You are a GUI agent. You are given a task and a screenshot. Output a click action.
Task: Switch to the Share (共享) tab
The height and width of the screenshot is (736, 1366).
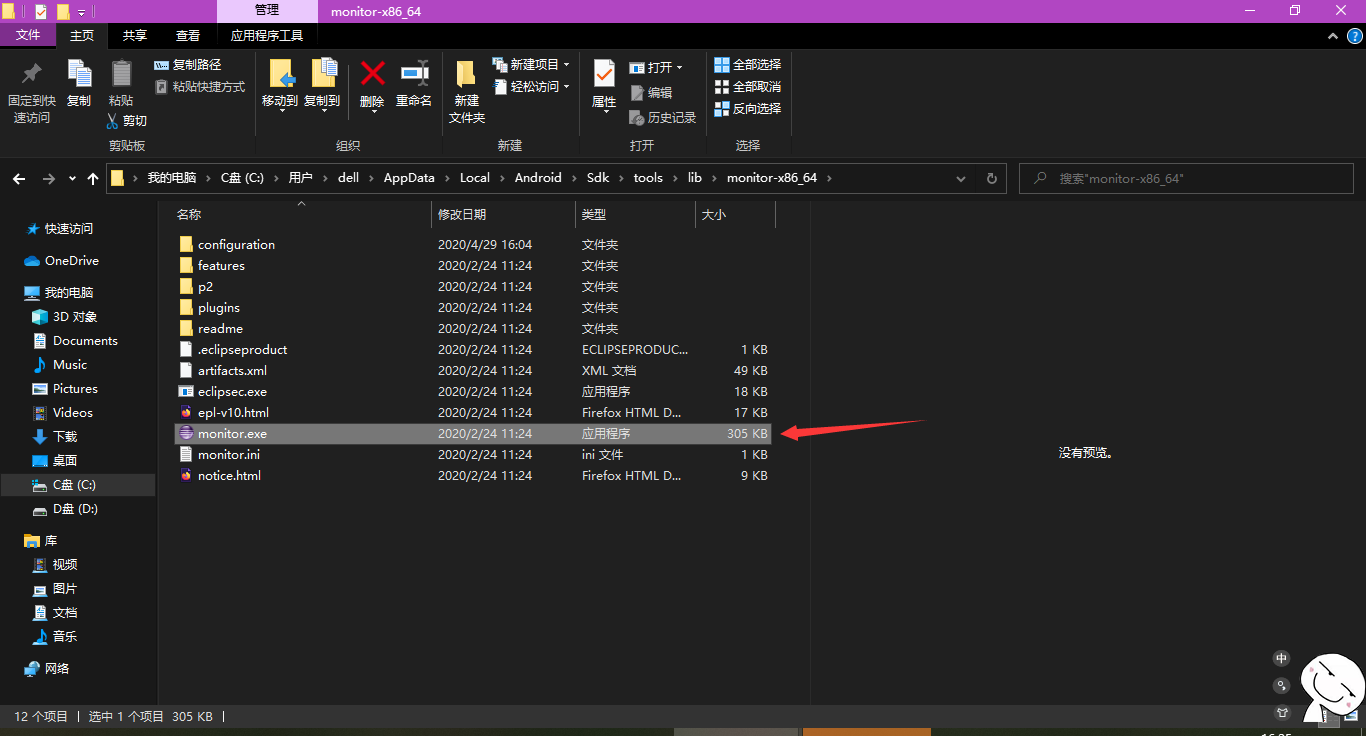point(135,35)
